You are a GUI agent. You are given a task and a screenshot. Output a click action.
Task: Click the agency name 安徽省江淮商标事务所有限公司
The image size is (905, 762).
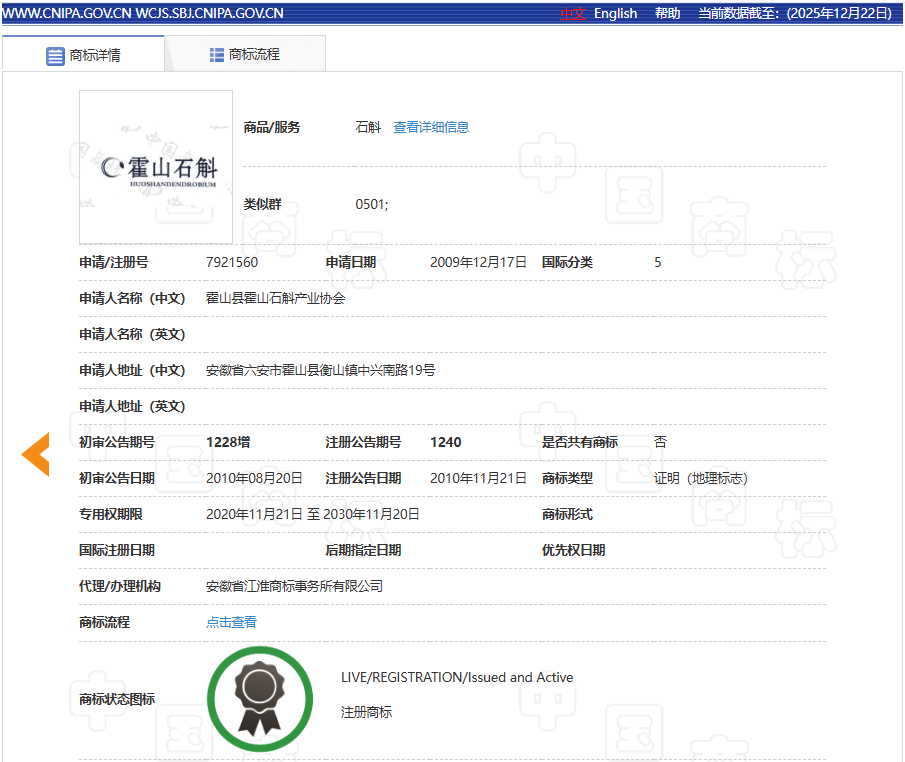[294, 586]
